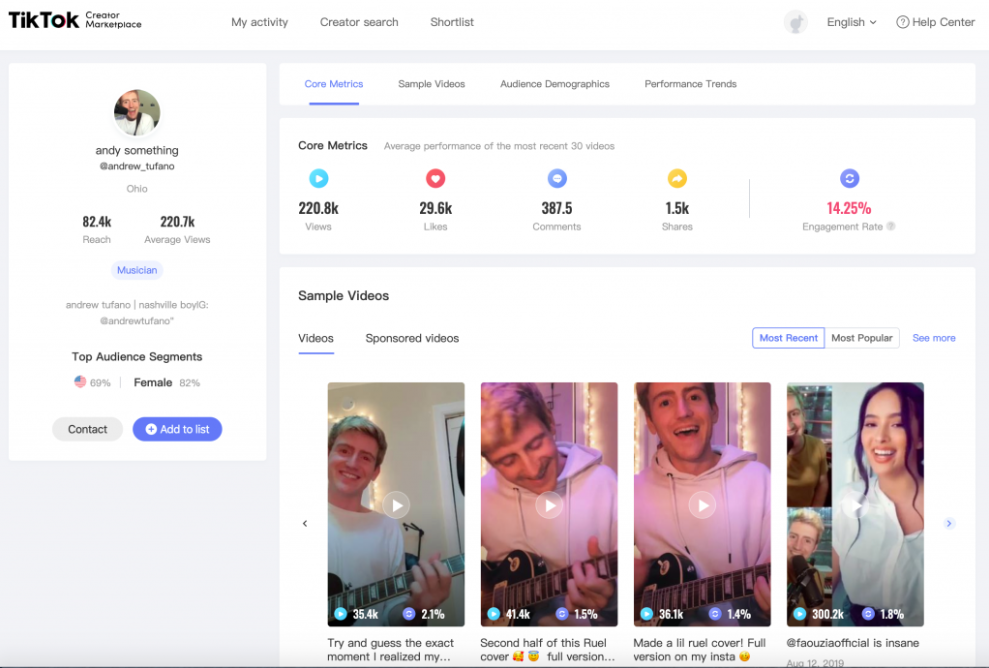The height and width of the screenshot is (668, 989).
Task: Click the 'Second half of this Ruel' caption
Action: point(547,650)
